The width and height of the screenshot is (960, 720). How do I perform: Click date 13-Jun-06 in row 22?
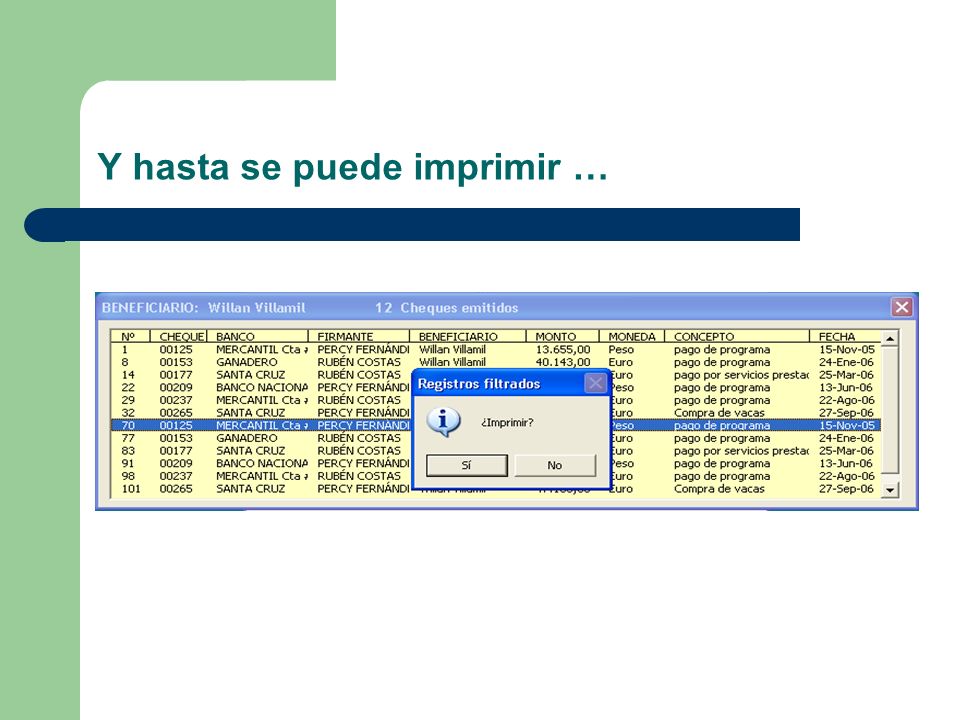coord(846,388)
